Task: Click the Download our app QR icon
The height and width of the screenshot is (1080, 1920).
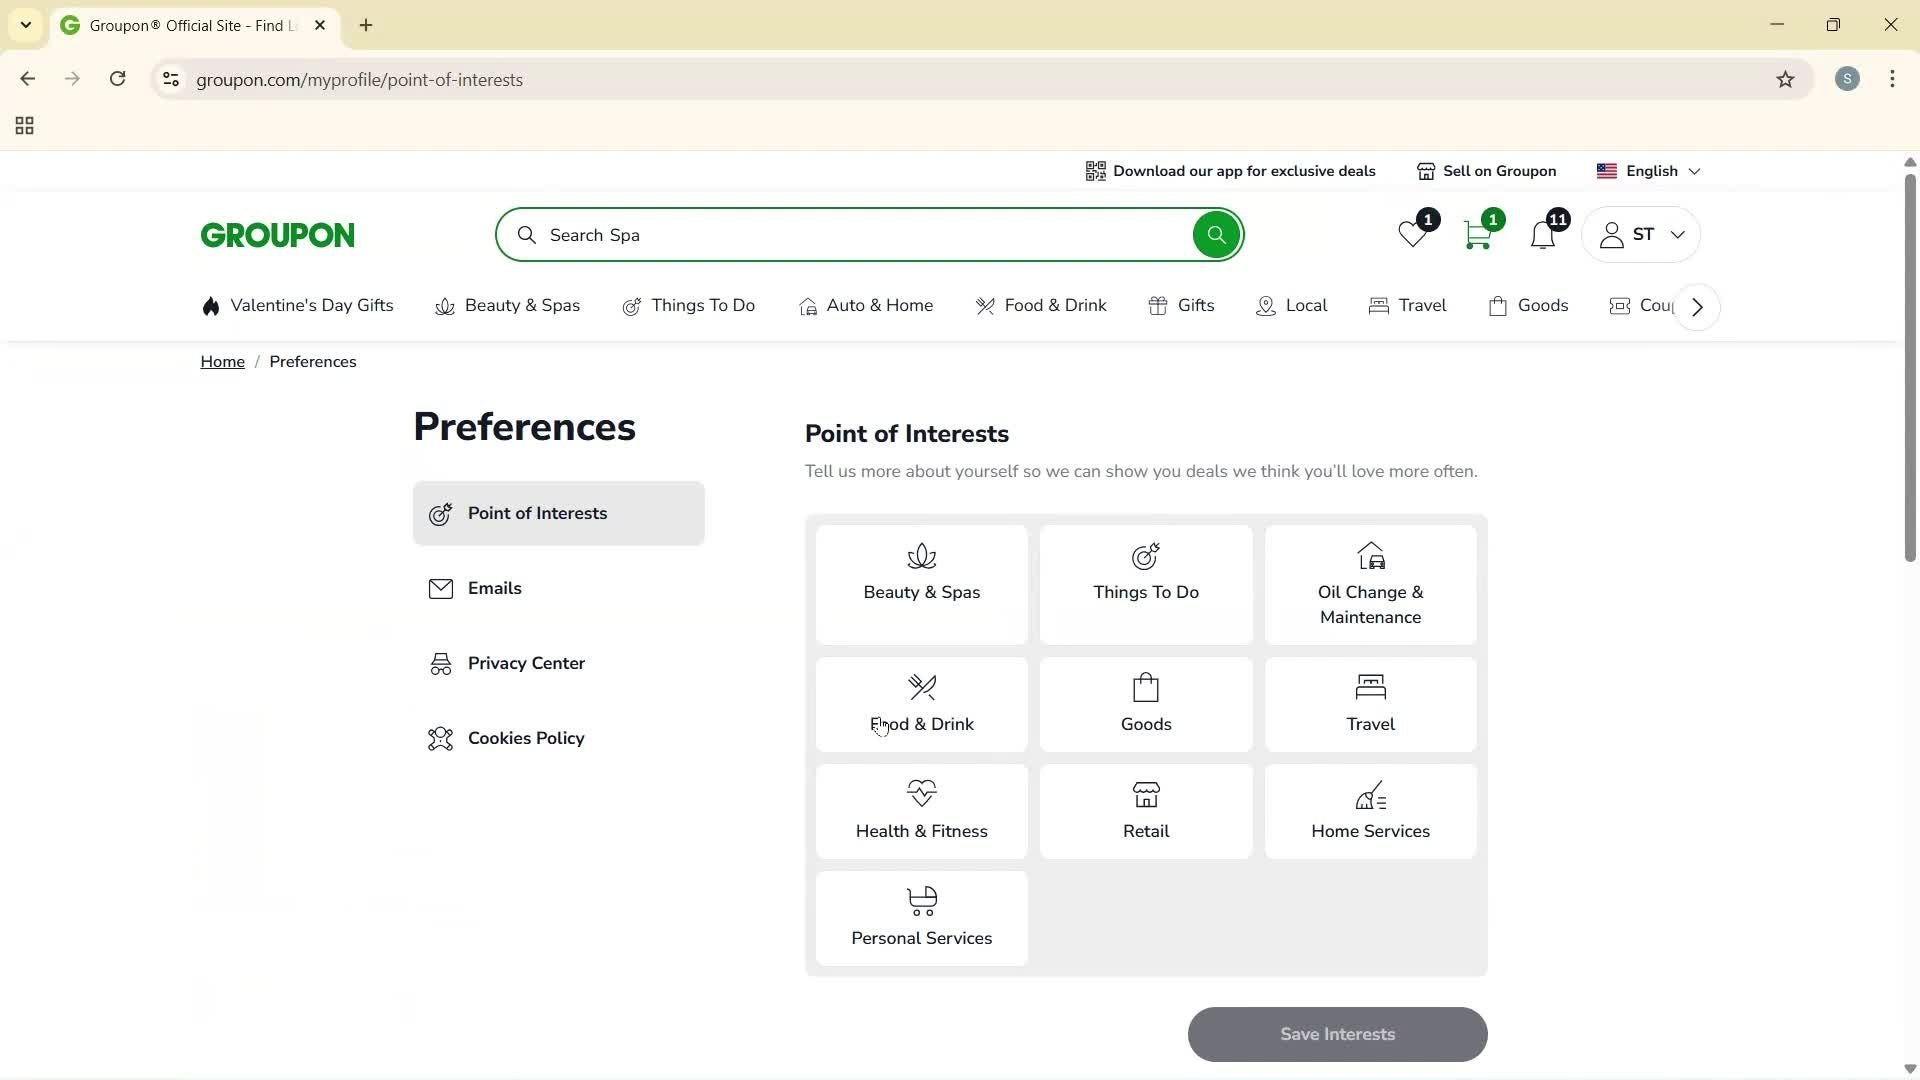Action: point(1096,170)
